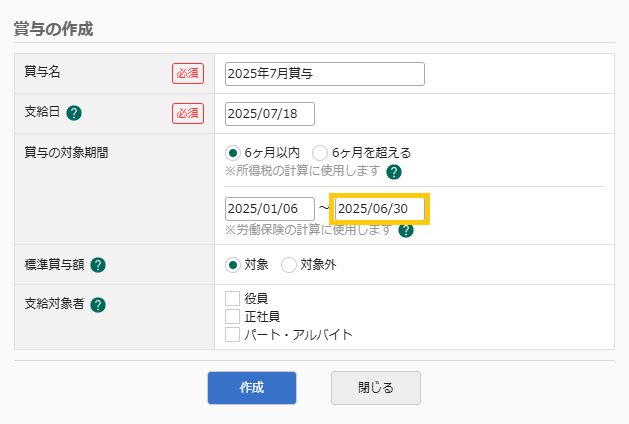
Task: Check the パート・アルバイト checkbox
Action: (x=233, y=334)
